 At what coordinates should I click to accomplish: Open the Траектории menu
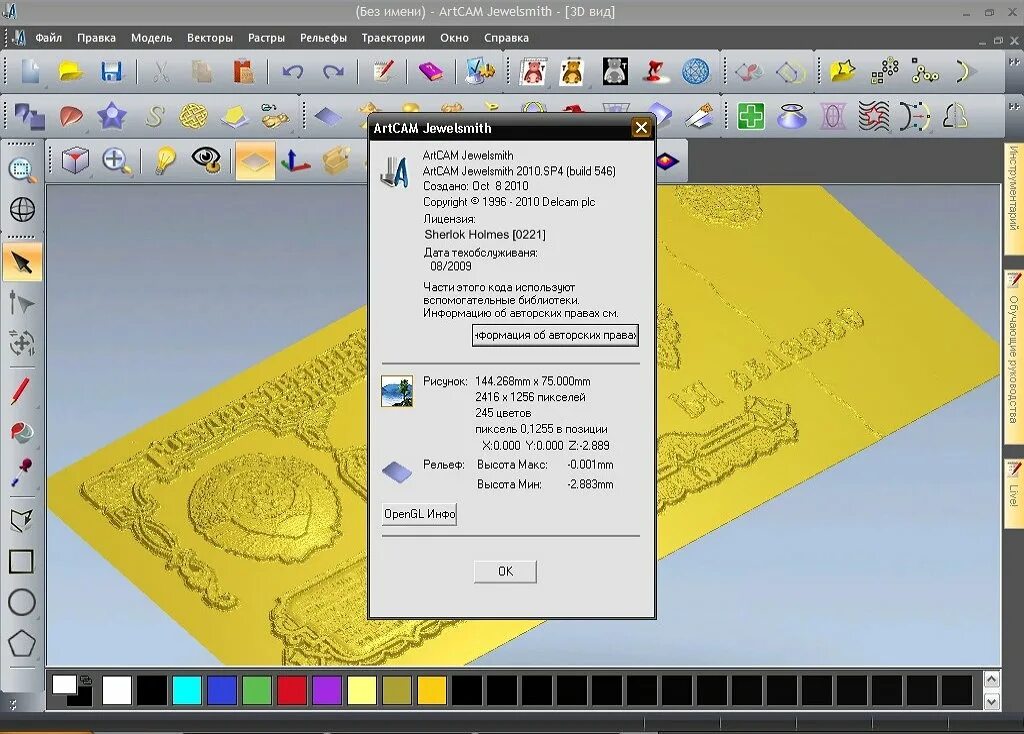coord(393,38)
